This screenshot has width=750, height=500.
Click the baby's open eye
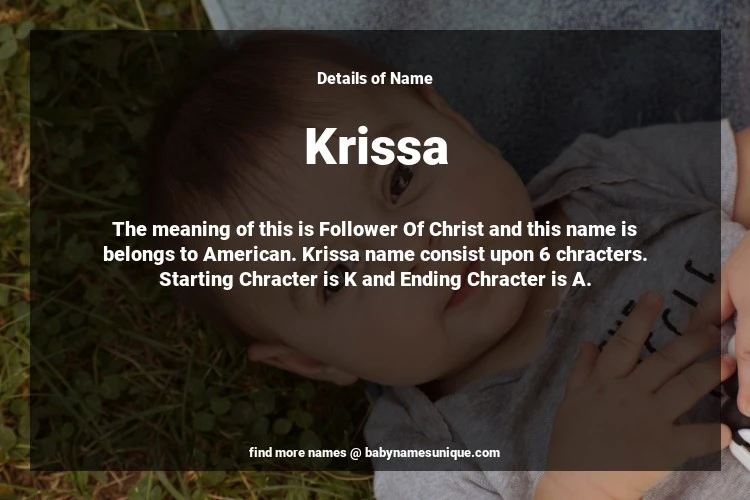[x=400, y=184]
